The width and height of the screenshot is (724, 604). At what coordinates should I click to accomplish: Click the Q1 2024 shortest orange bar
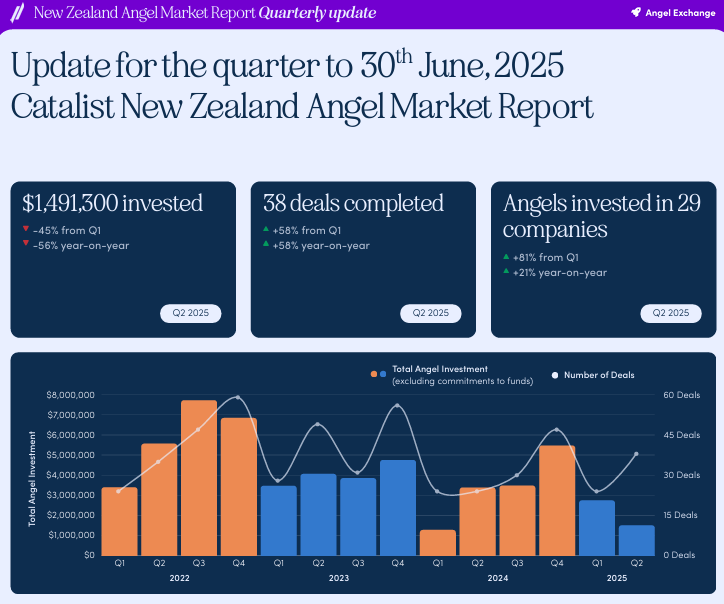[x=438, y=543]
